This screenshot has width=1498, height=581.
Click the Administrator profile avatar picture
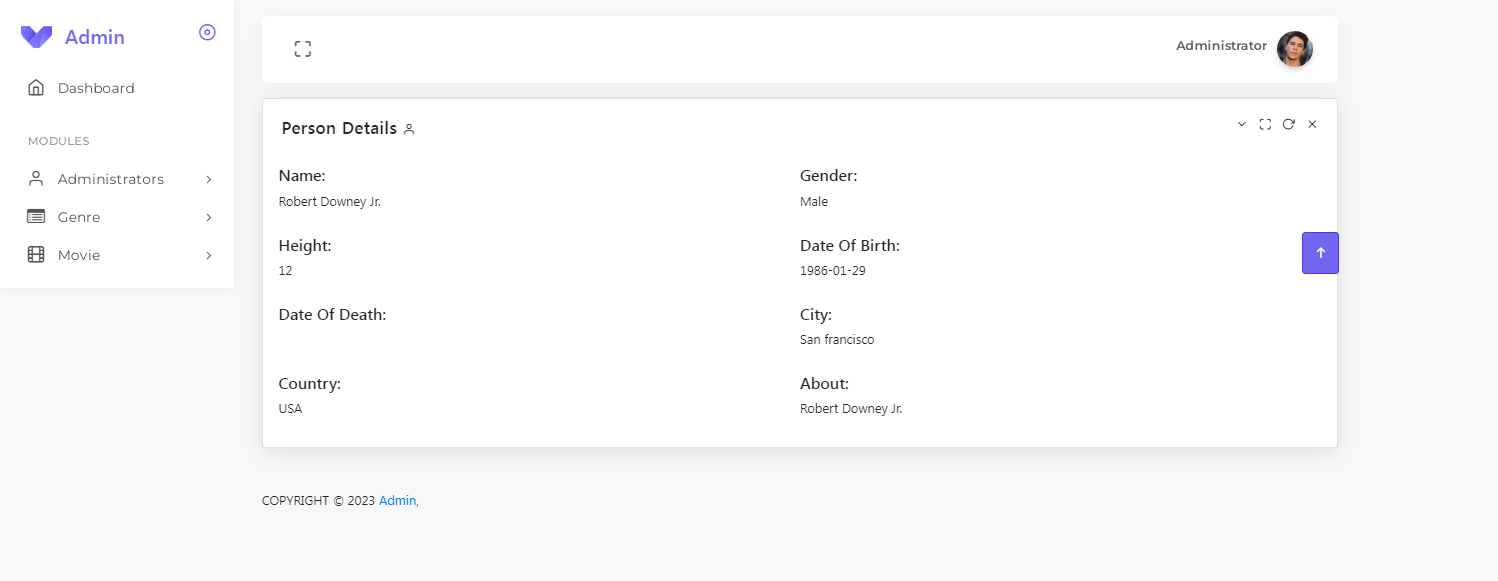pos(1295,47)
